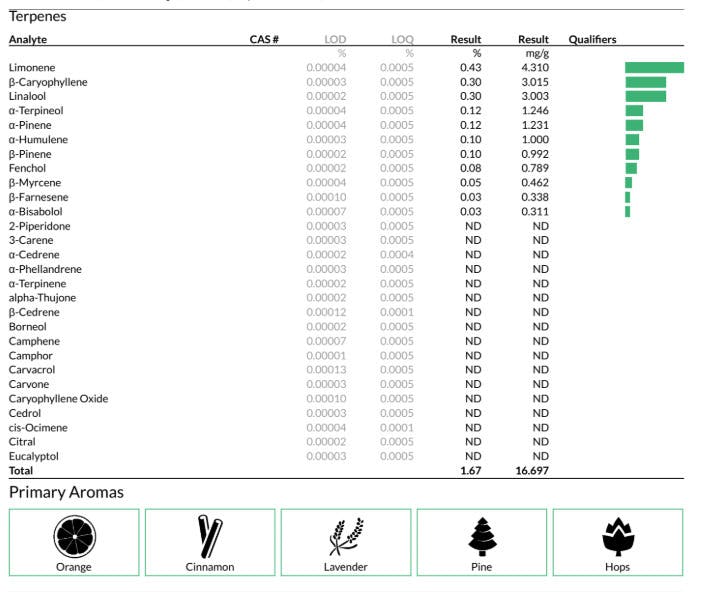The image size is (717, 592).
Task: Click the Primary Aromas heading
Action: coord(66,492)
